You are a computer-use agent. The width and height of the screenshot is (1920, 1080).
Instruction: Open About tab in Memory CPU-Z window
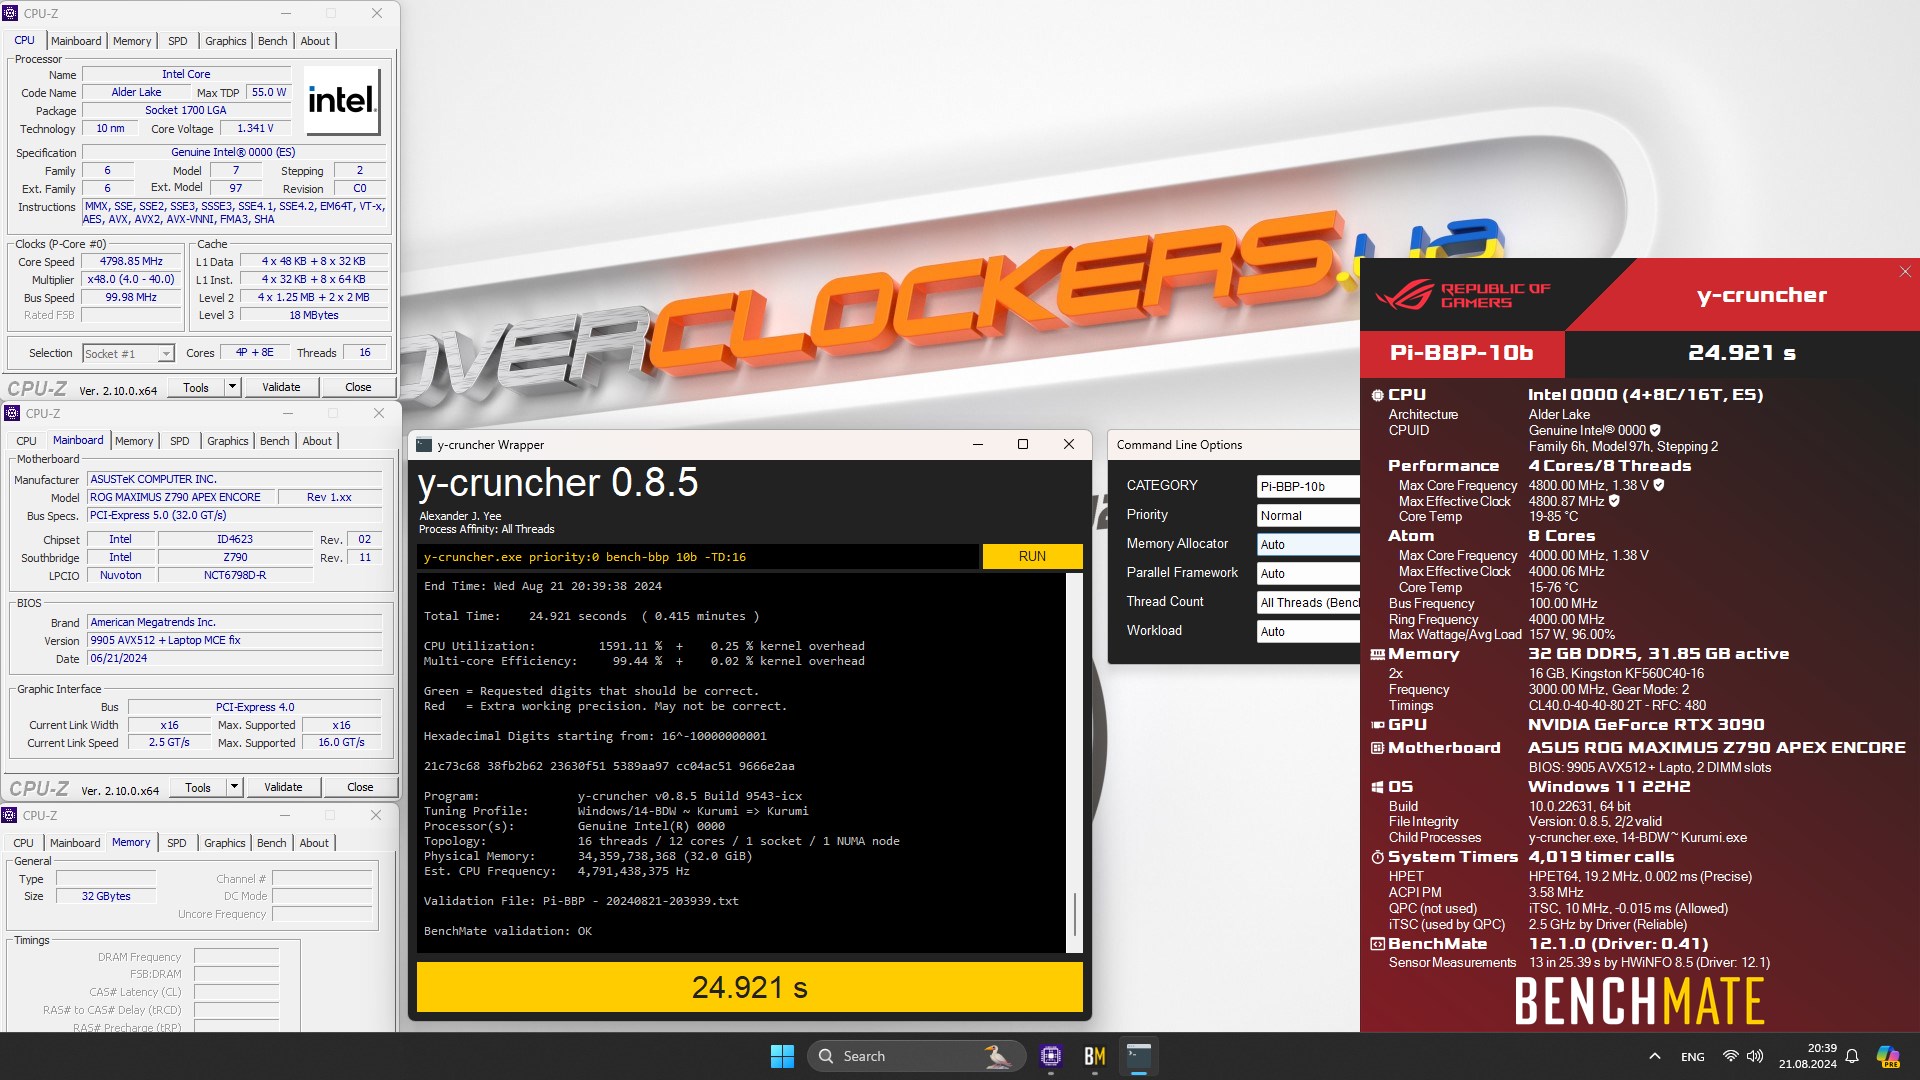coord(314,843)
